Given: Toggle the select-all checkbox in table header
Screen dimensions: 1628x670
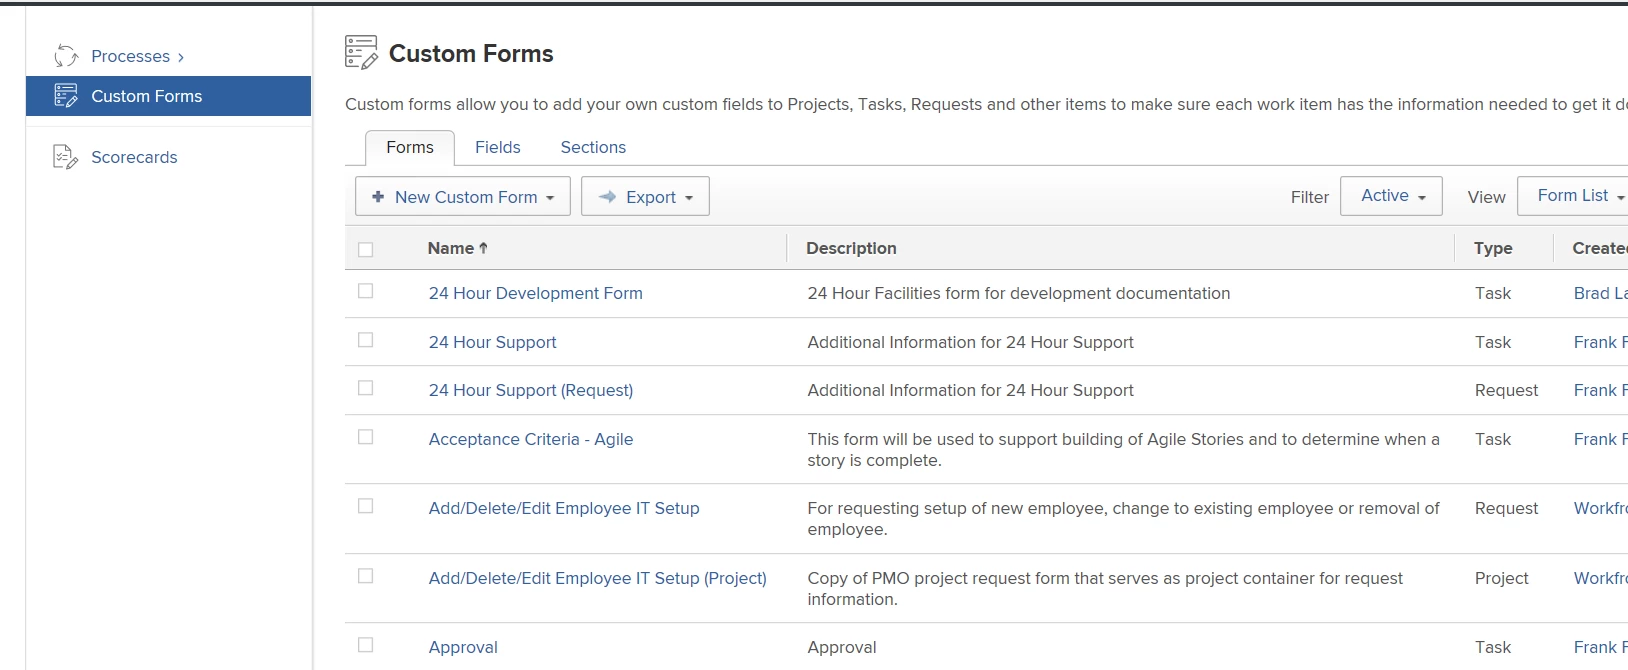Looking at the screenshot, I should tap(366, 249).
